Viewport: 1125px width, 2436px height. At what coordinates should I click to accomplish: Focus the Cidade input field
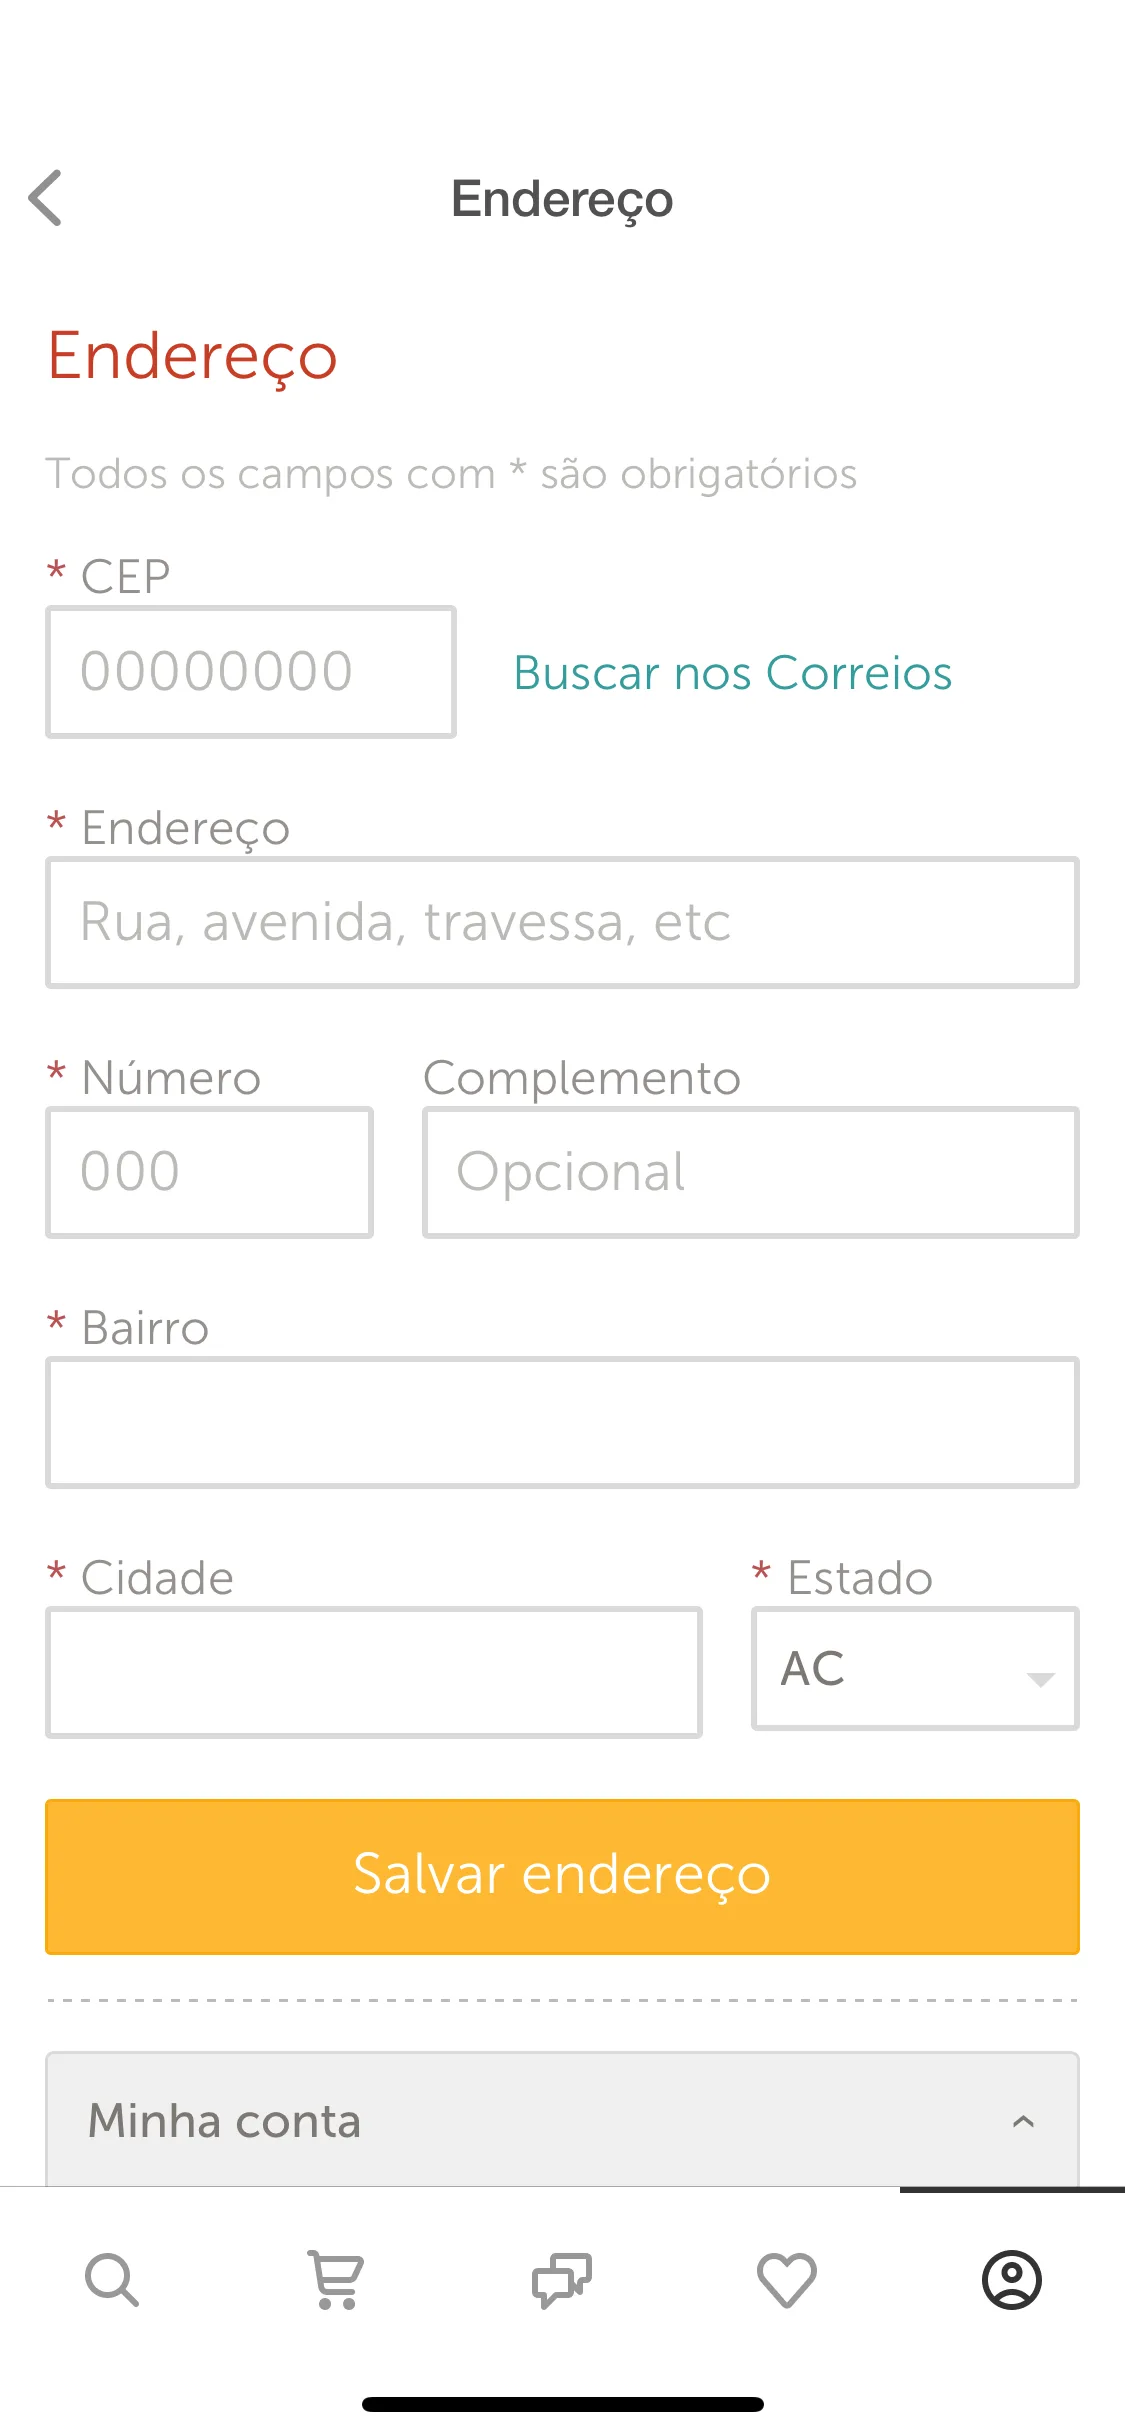click(x=374, y=1672)
